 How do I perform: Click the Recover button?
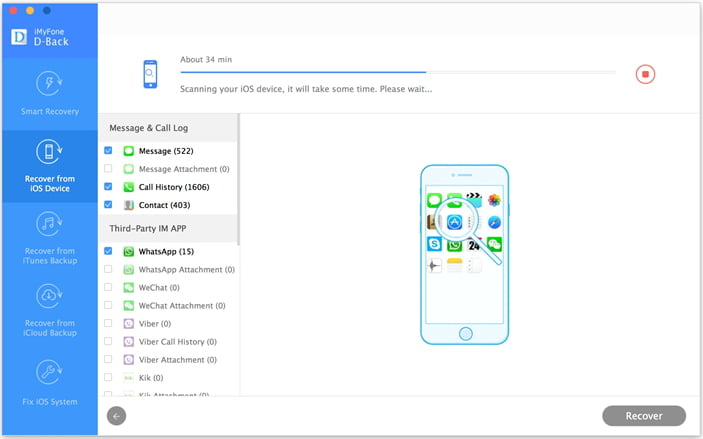644,416
